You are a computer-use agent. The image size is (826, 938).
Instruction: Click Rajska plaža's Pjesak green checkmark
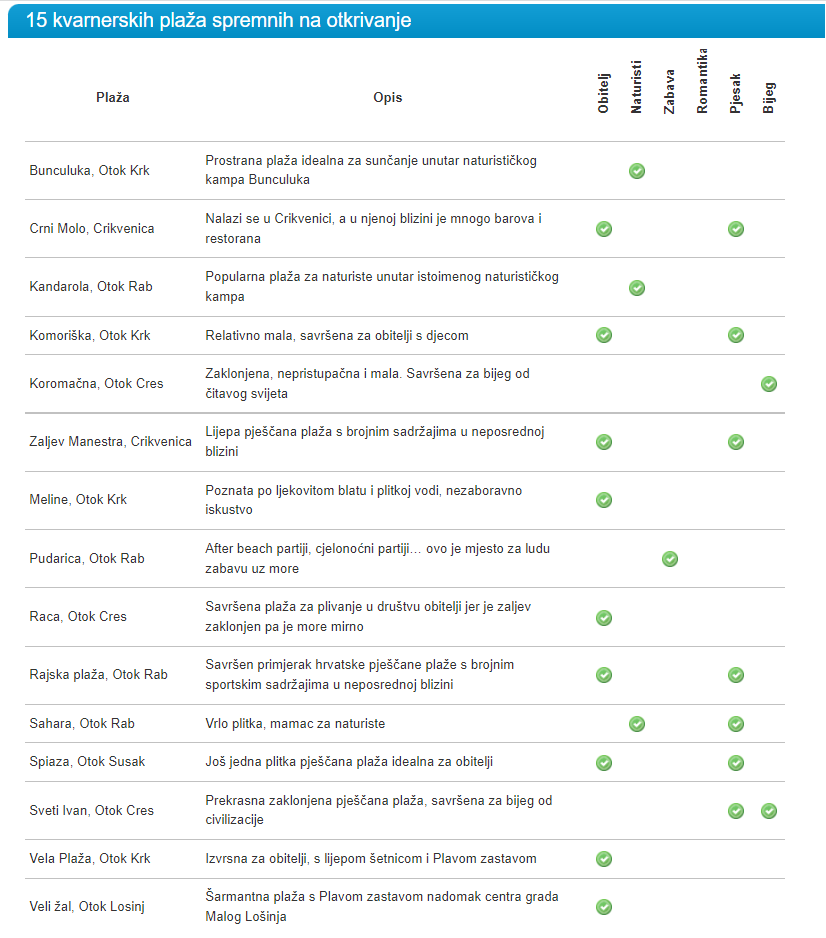tap(736, 675)
